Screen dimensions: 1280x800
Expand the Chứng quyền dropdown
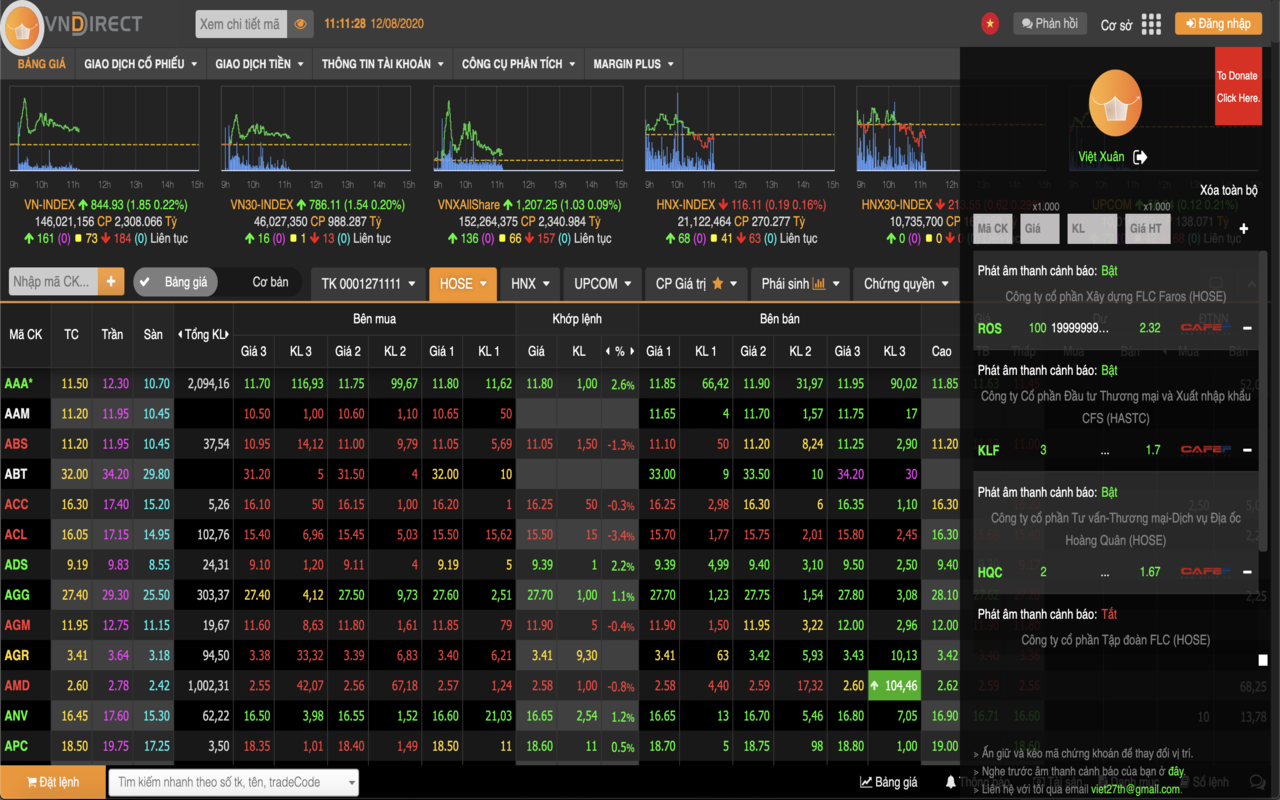(906, 283)
